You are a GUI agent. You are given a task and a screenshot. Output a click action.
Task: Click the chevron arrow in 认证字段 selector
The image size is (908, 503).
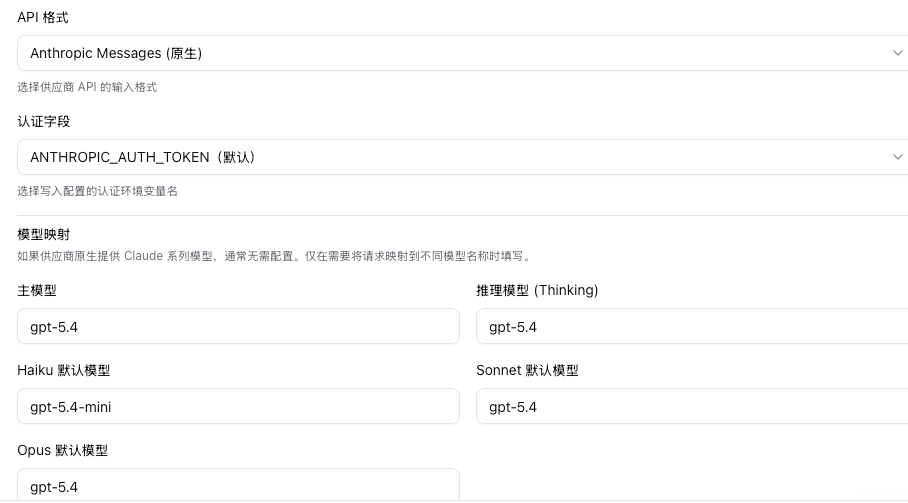pos(897,157)
